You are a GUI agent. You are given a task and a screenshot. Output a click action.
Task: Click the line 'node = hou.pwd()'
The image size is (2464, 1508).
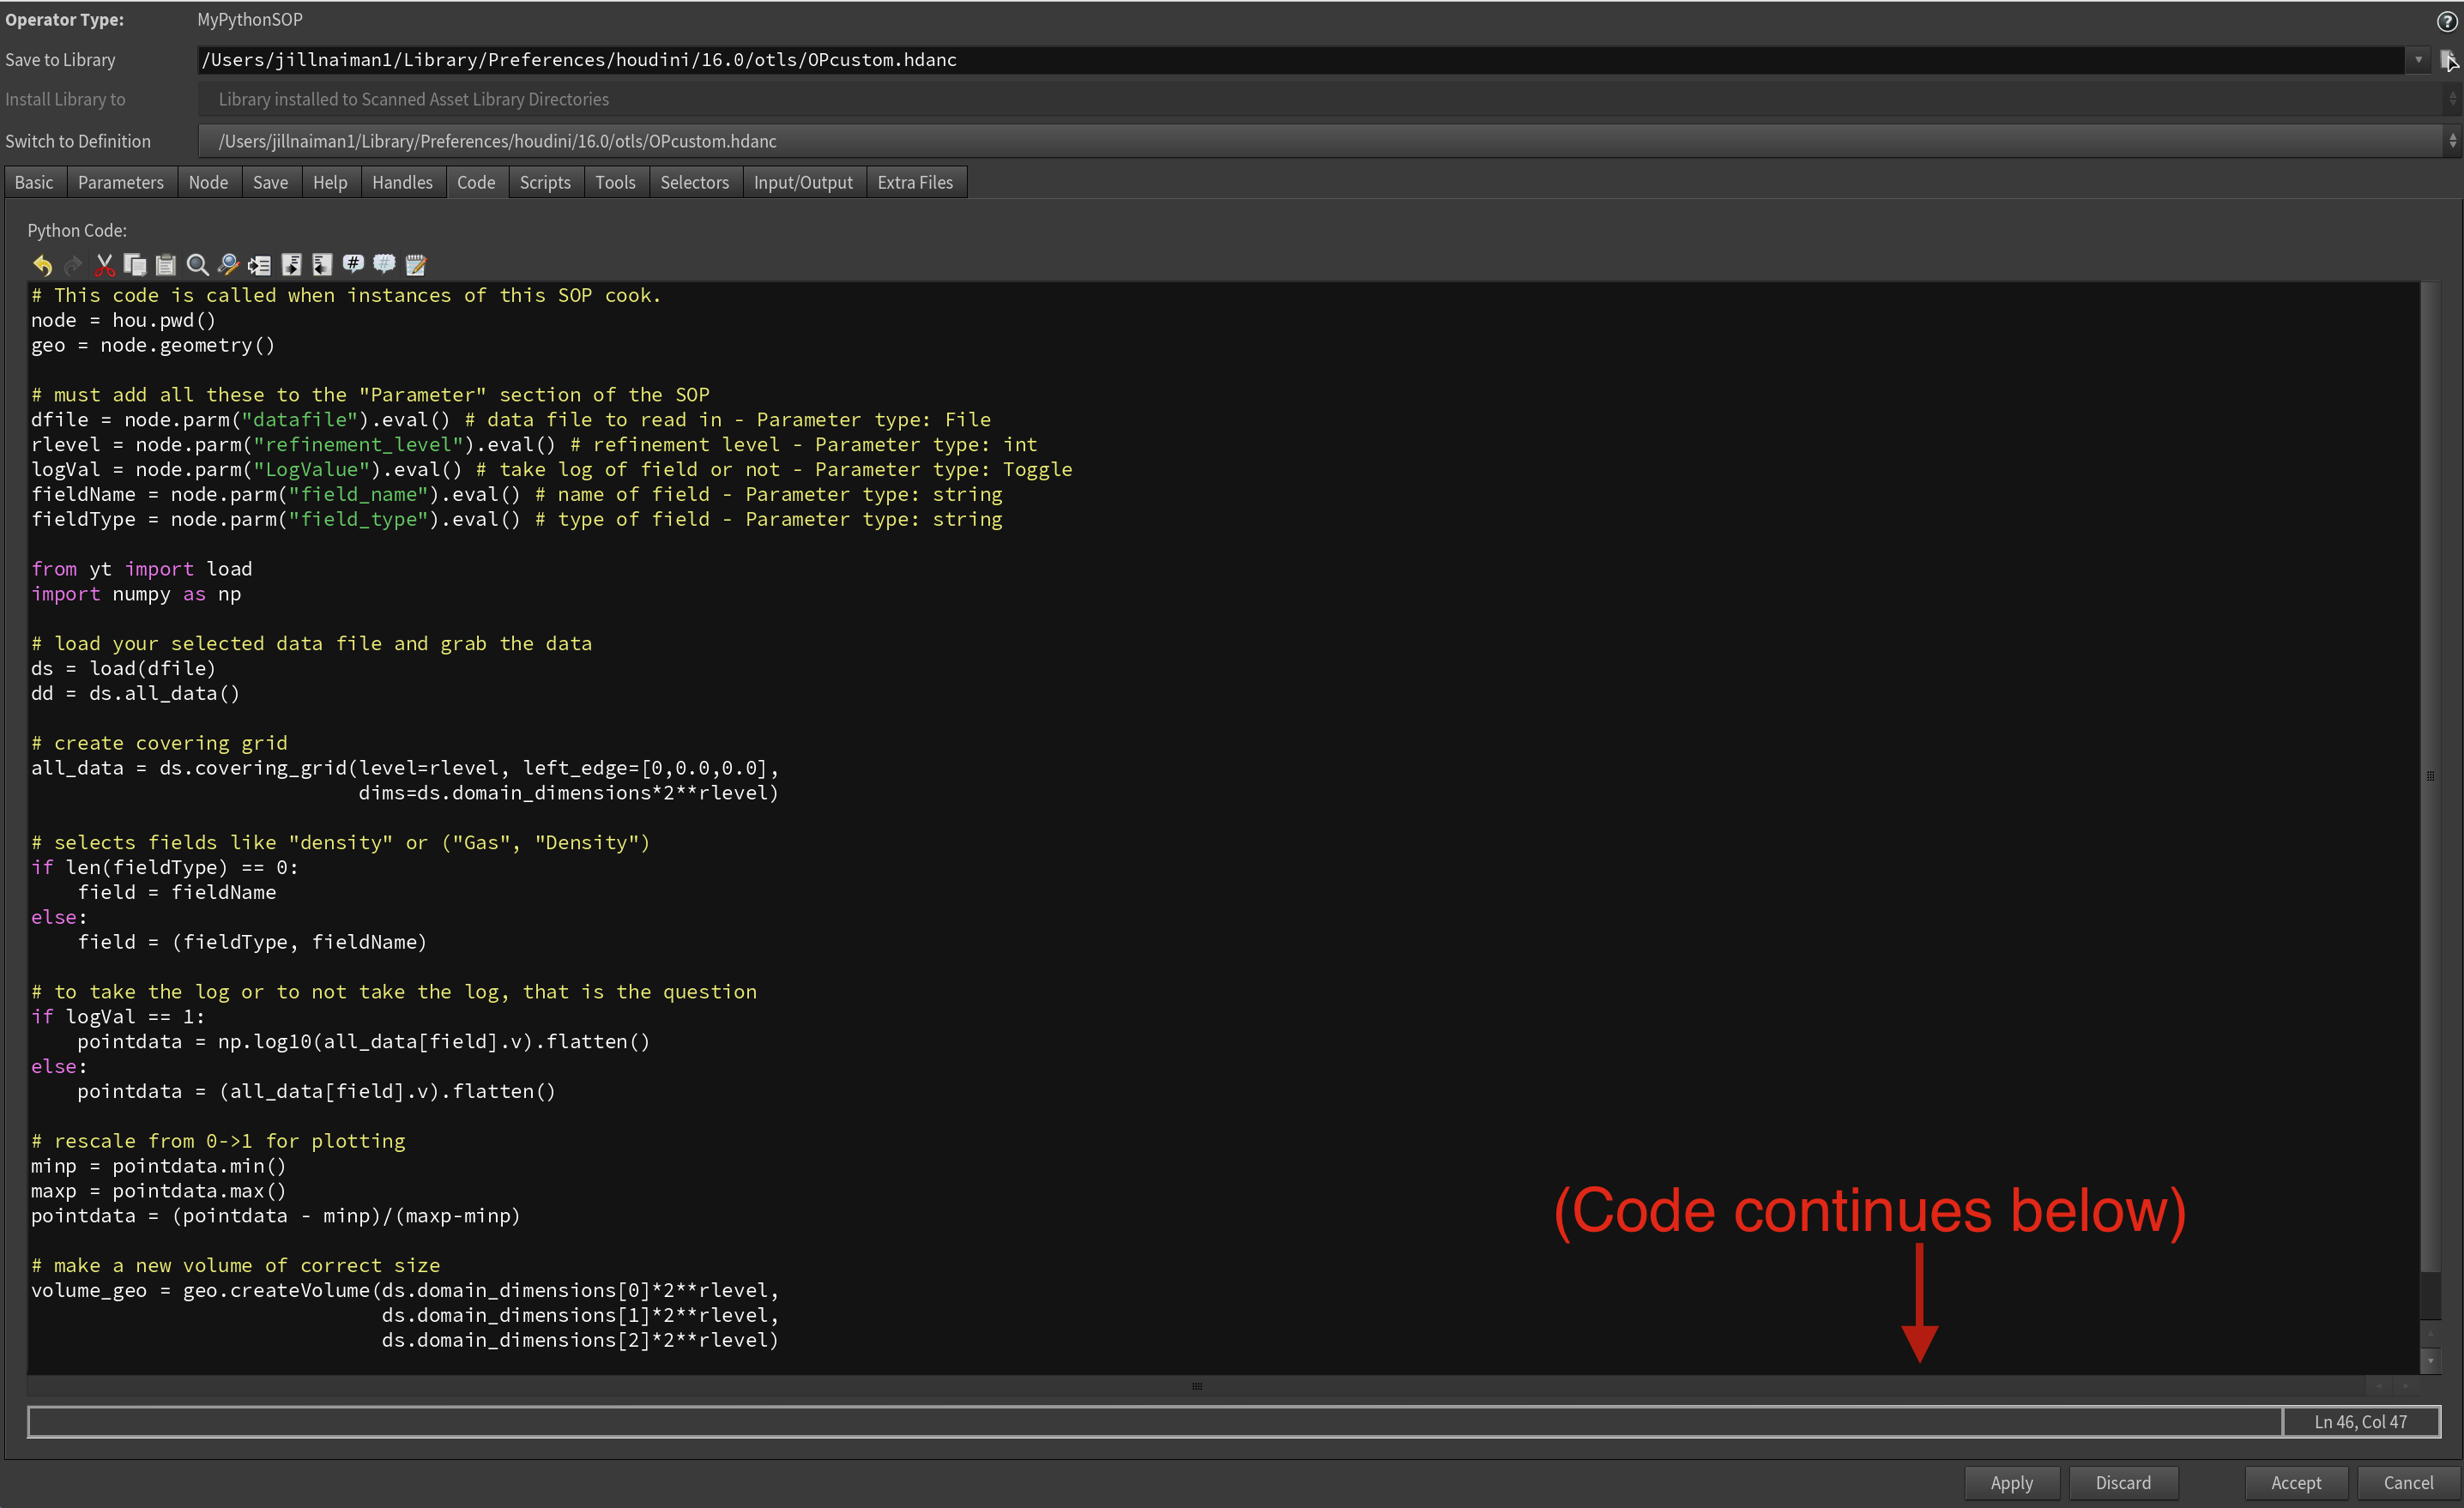pos(123,320)
